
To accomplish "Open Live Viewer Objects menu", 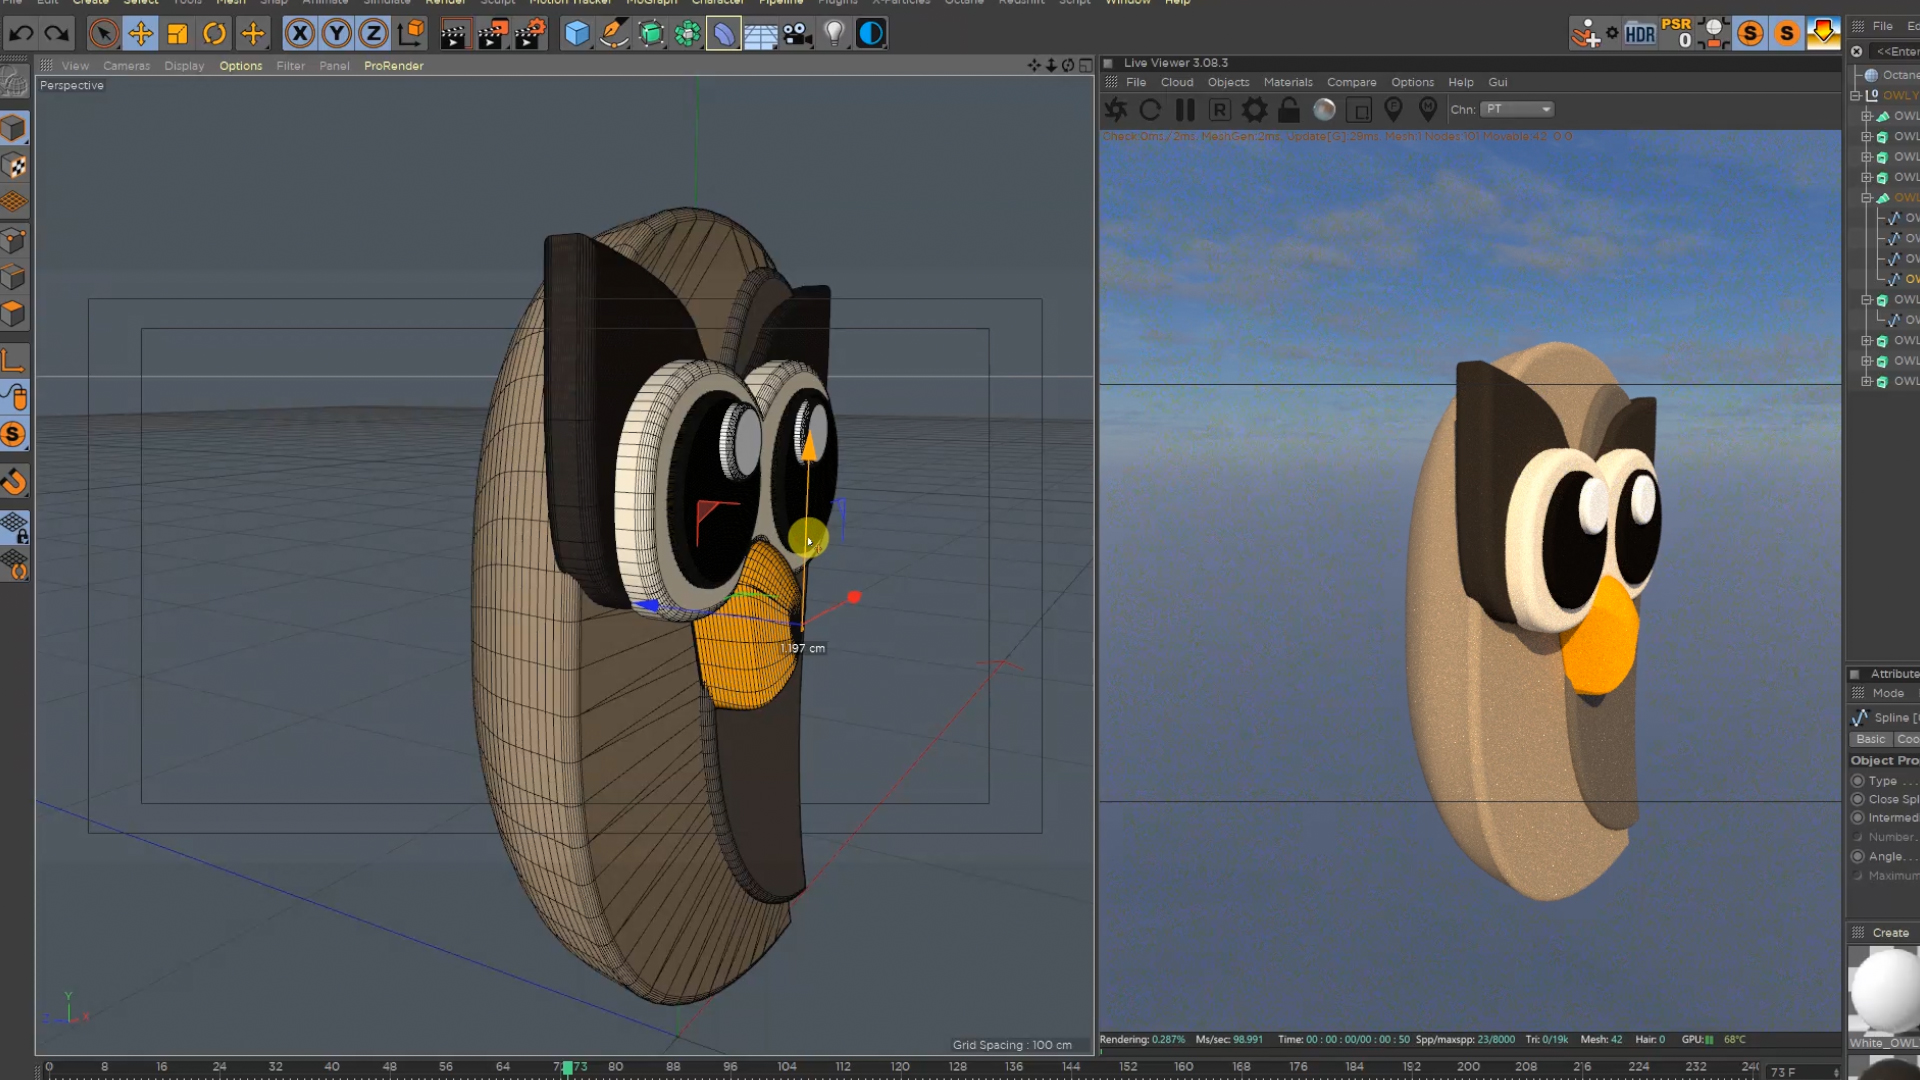I will pos(1228,82).
